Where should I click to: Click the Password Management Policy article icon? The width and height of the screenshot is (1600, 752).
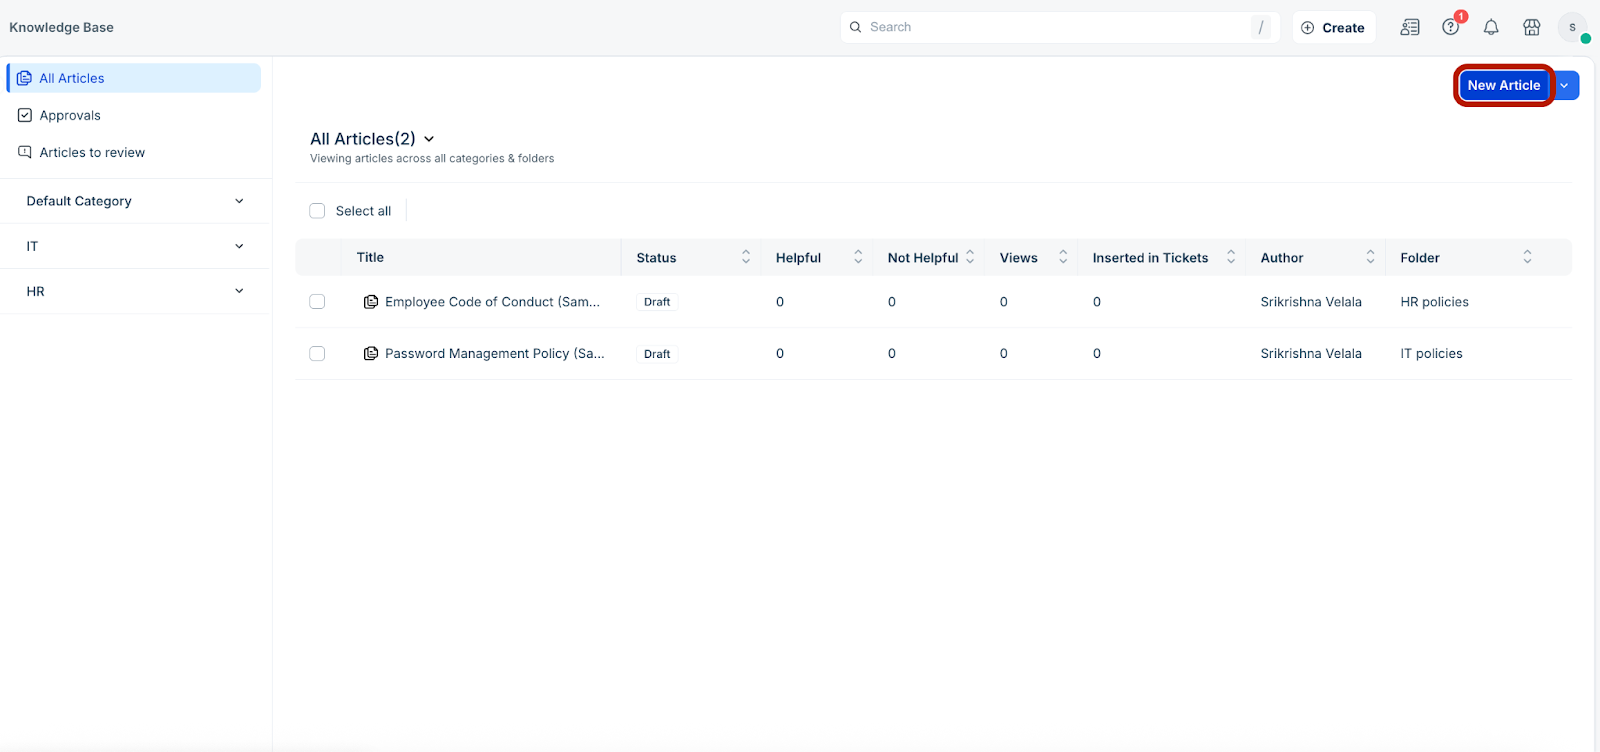[371, 354]
